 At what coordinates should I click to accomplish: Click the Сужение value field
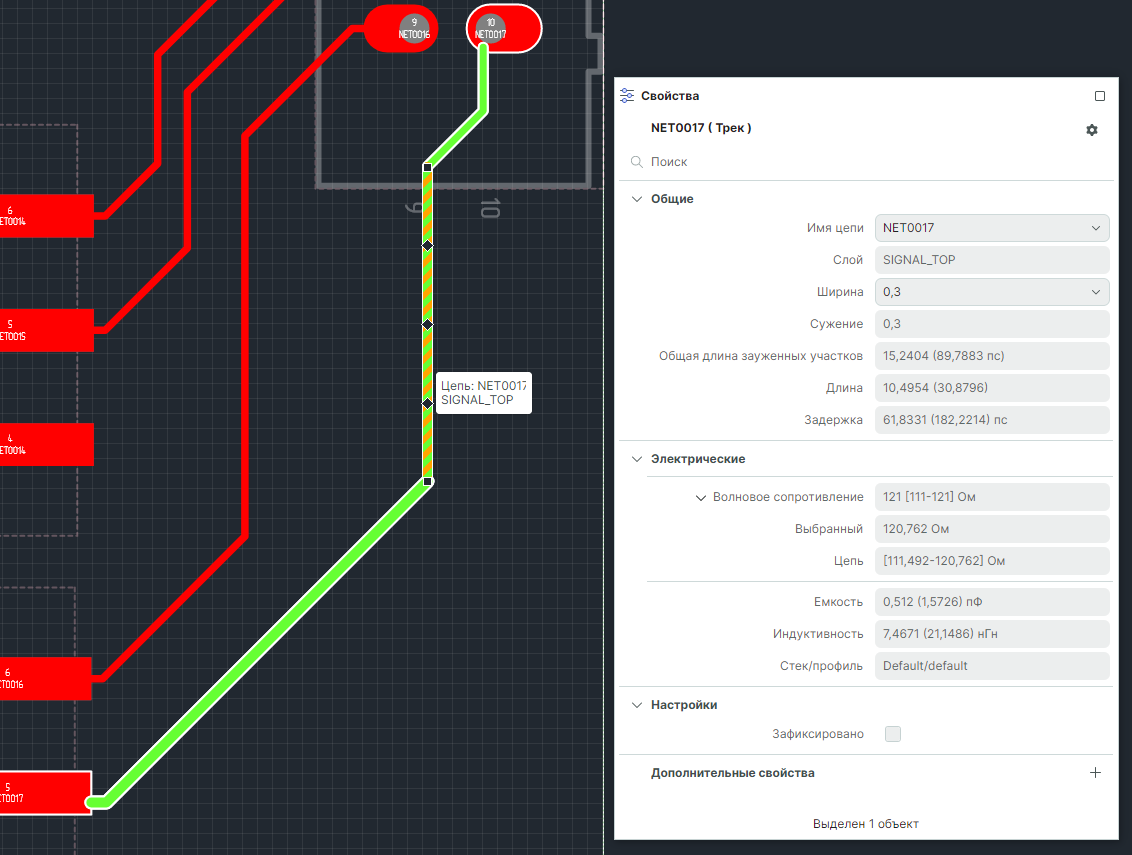[x=991, y=324]
